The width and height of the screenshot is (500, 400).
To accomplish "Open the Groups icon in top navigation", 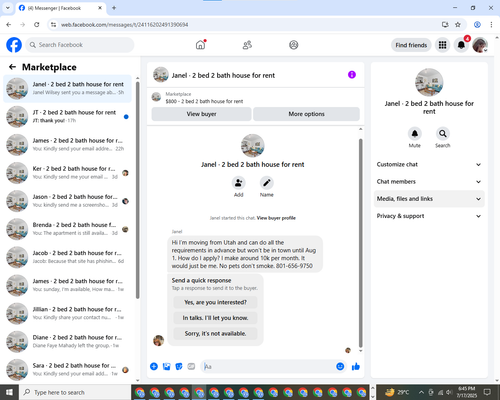I will tap(294, 45).
